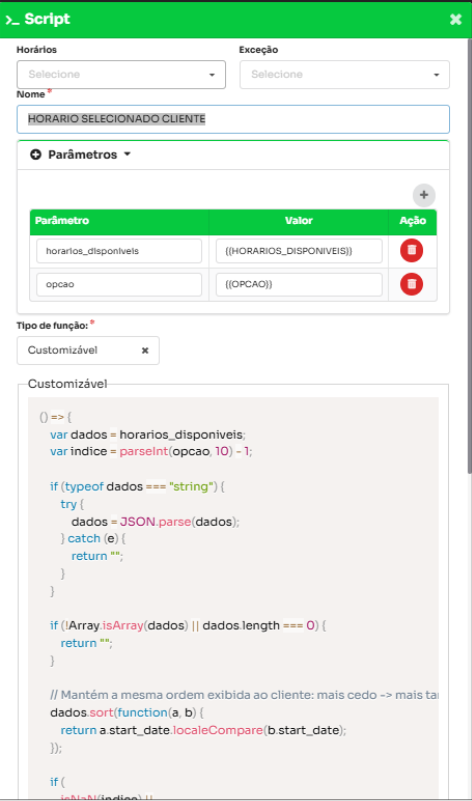The height and width of the screenshot is (801, 472).
Task: Click the Valor column header
Action: tap(299, 221)
